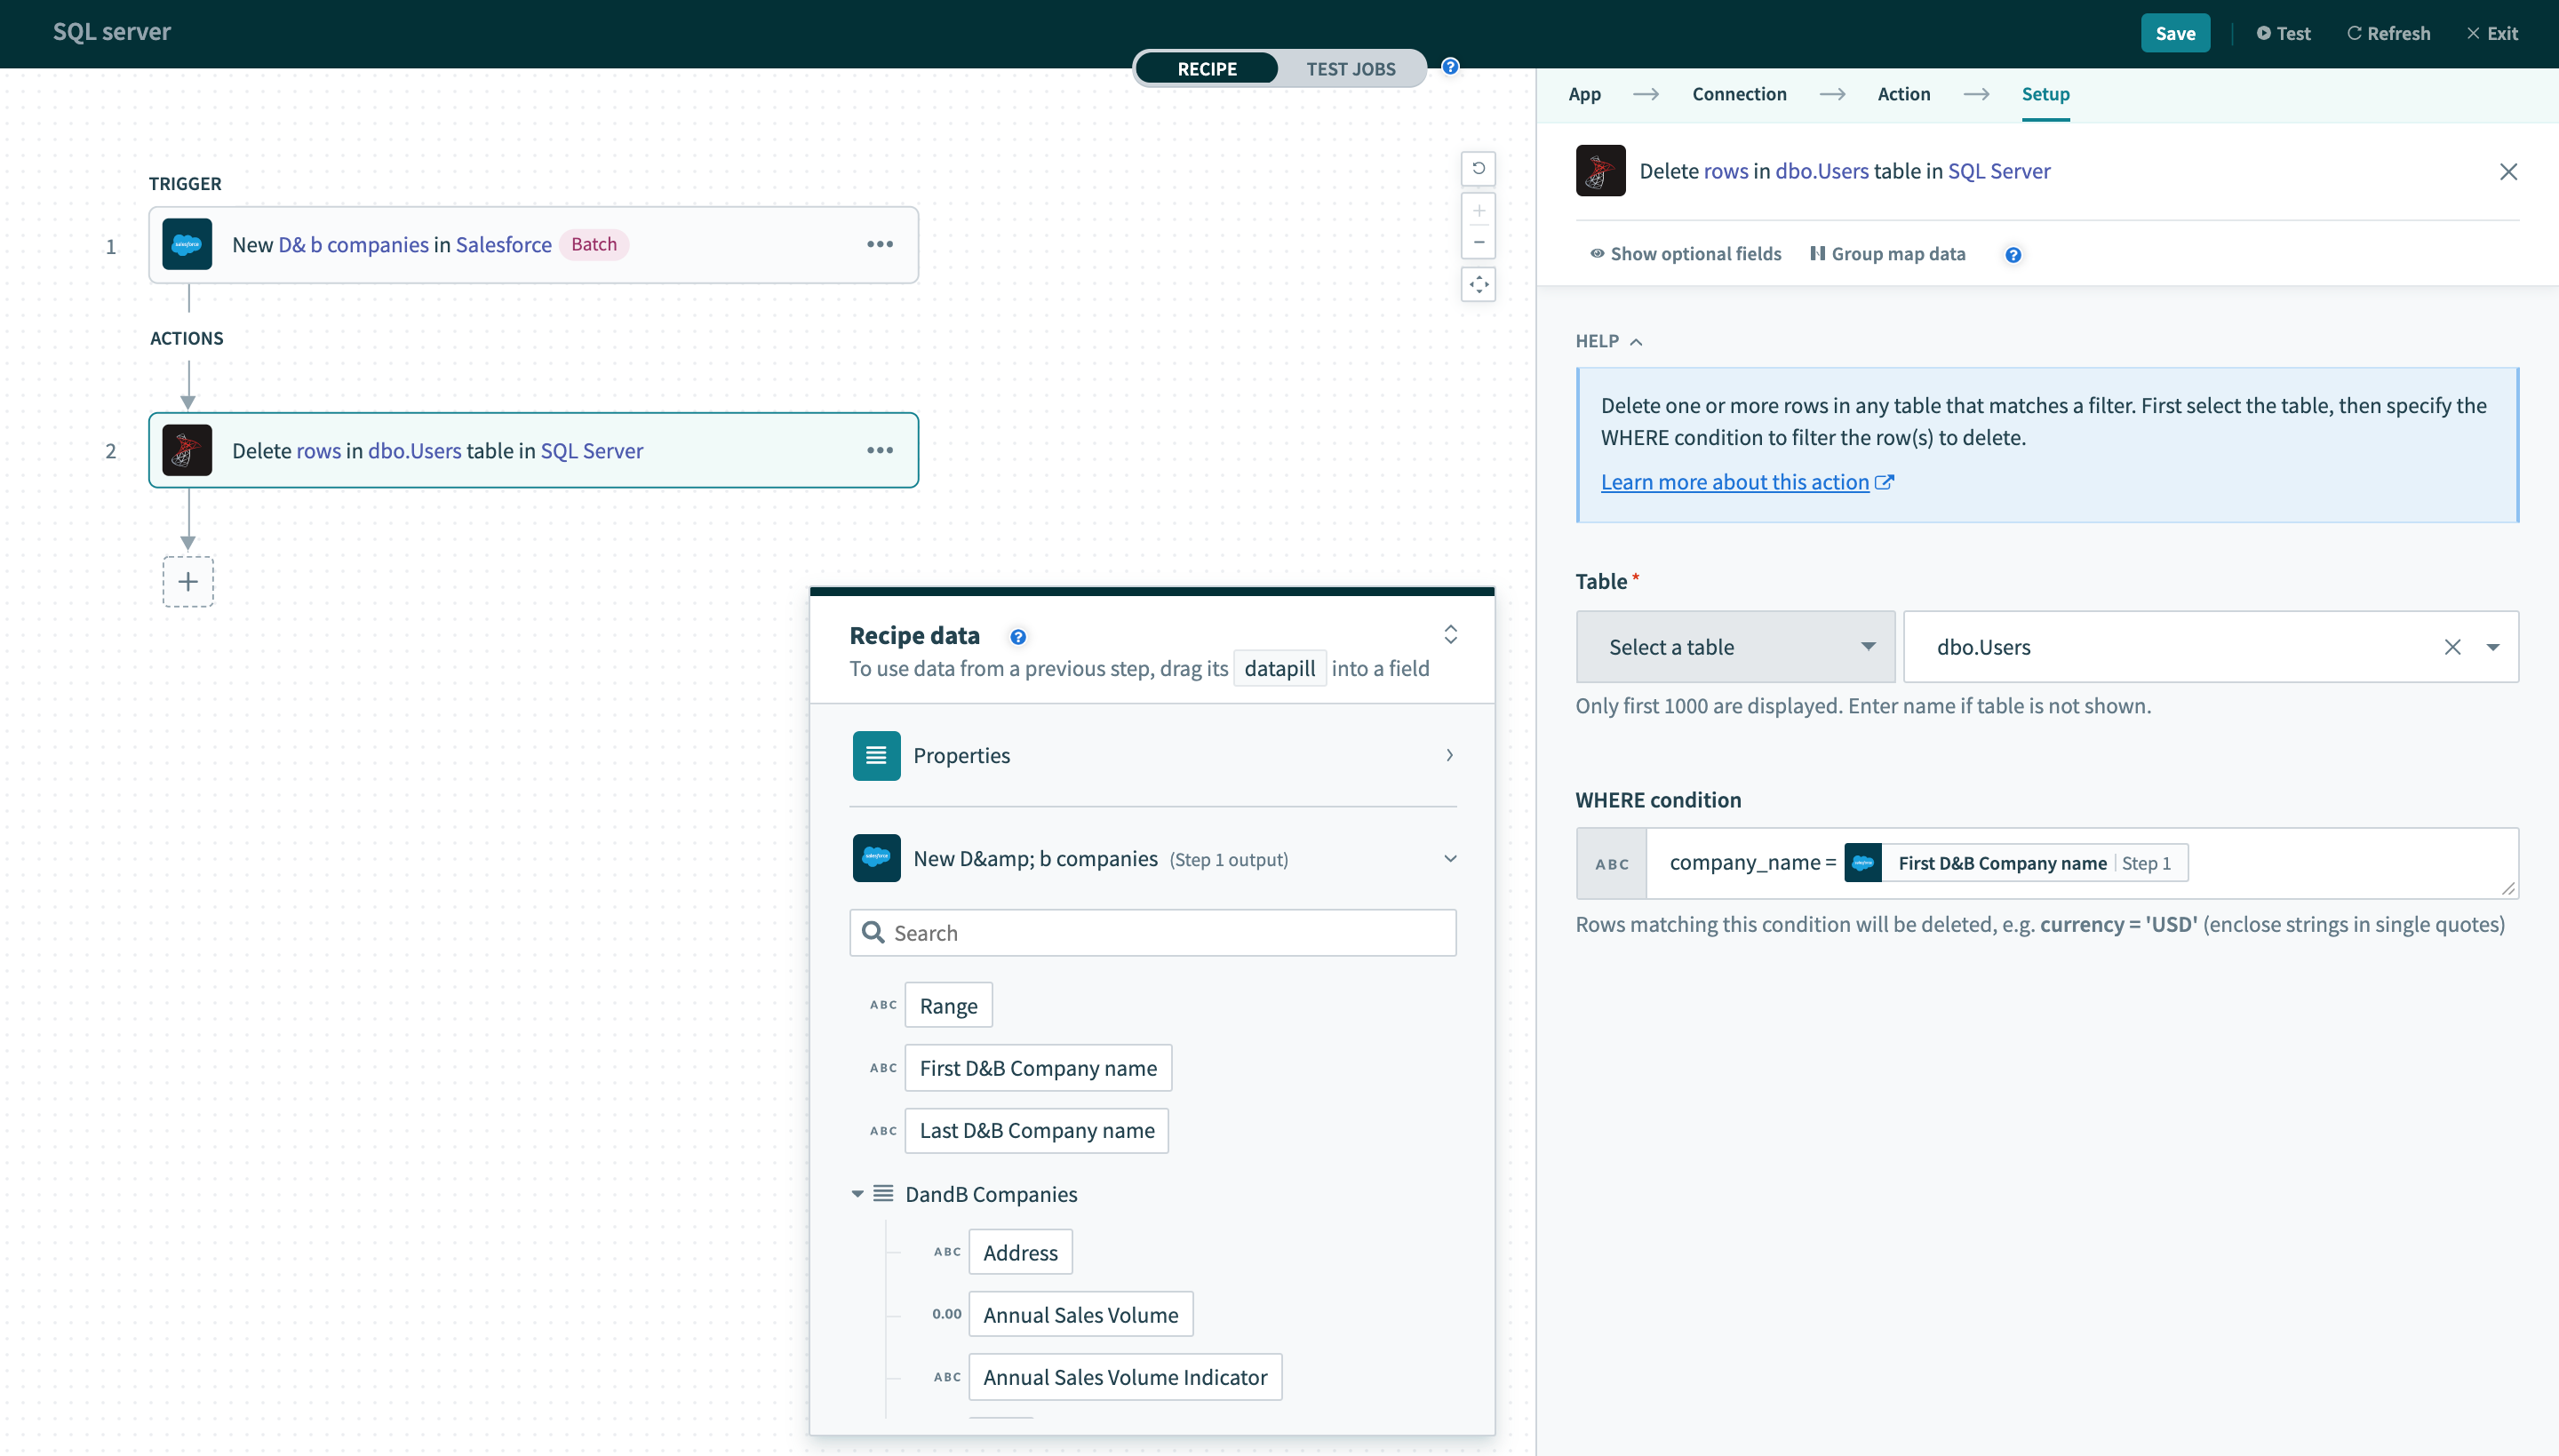Switch to the TEST JOBS tab
Image resolution: width=2559 pixels, height=1456 pixels.
coord(1351,68)
